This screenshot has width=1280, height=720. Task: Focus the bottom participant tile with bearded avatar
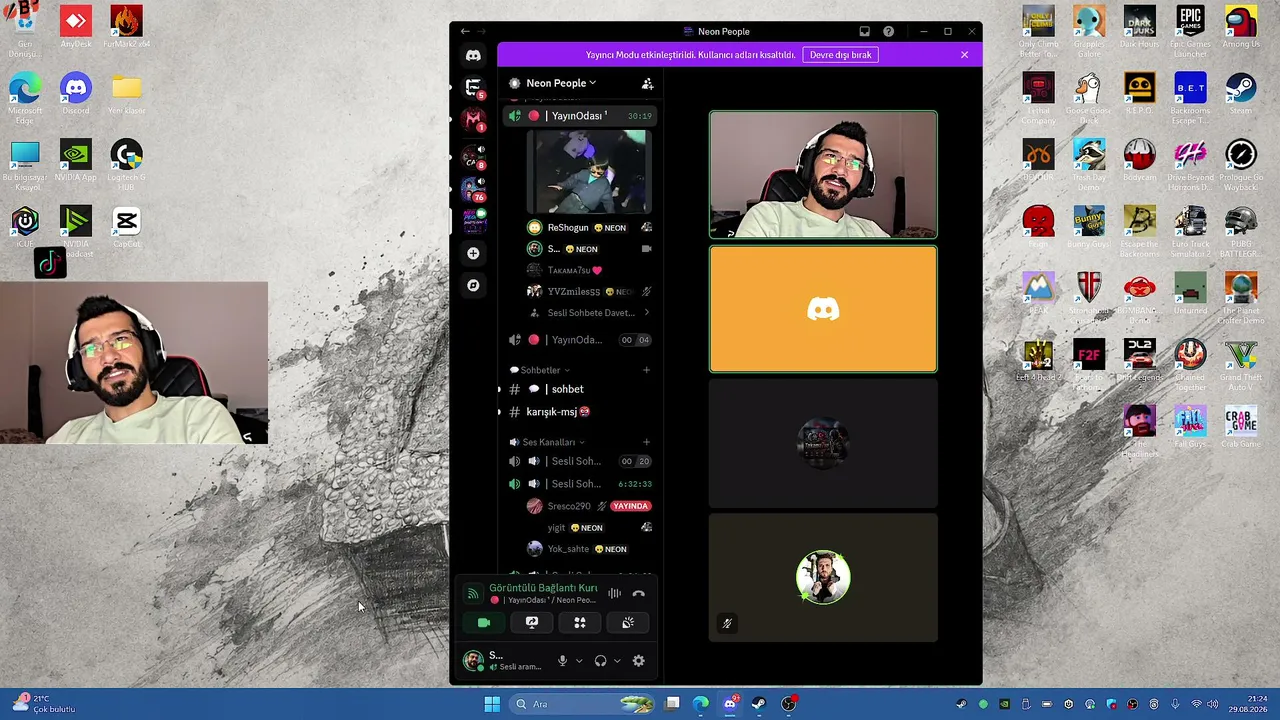coord(823,577)
